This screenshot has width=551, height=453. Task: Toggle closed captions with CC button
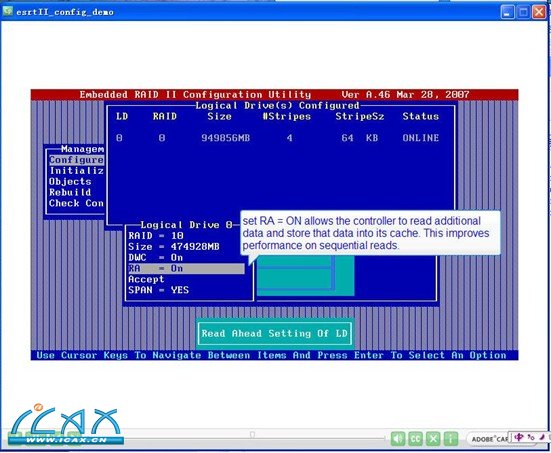(415, 438)
